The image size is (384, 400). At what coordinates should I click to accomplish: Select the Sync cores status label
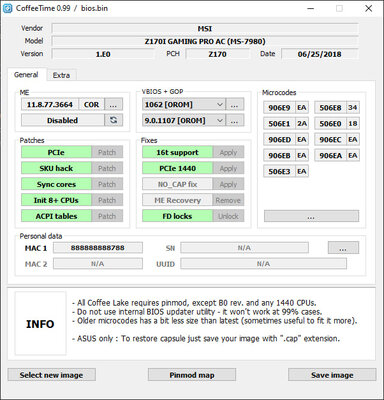click(56, 184)
